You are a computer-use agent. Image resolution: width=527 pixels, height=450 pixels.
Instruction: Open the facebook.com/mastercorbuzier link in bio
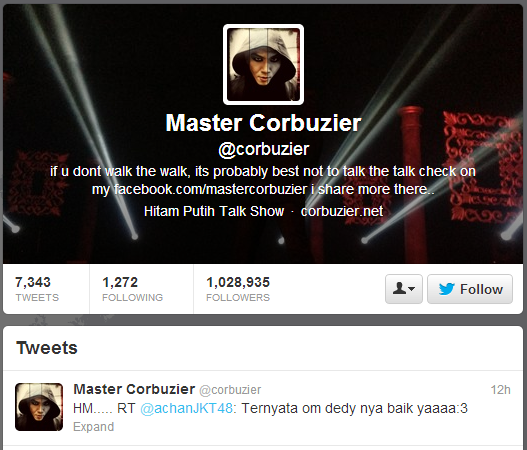click(x=211, y=189)
